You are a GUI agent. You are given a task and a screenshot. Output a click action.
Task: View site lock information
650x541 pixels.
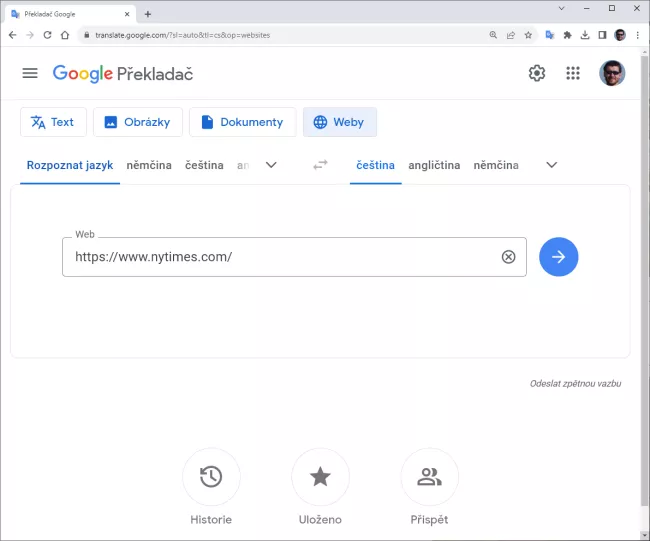[x=87, y=35]
